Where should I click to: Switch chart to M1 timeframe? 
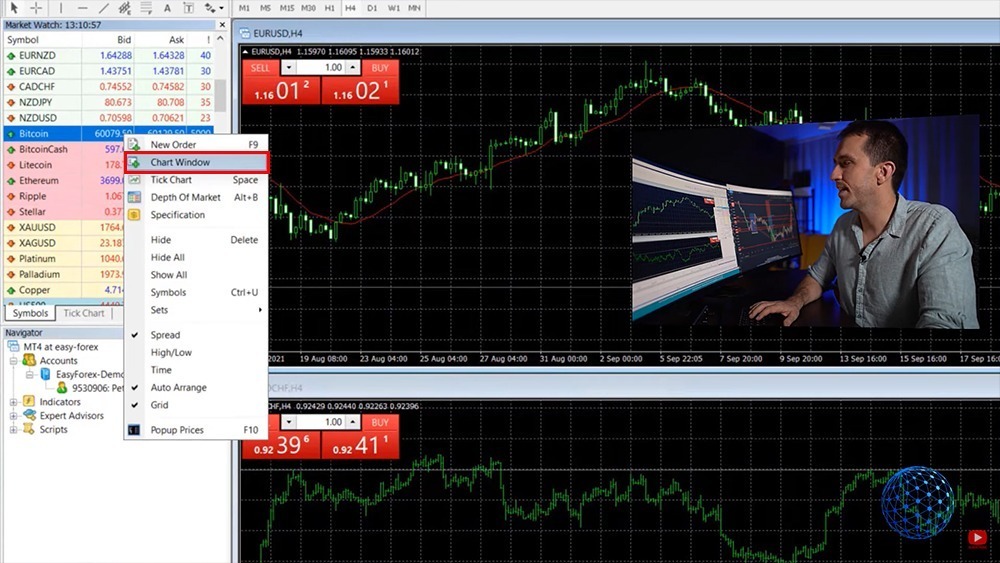click(x=244, y=8)
